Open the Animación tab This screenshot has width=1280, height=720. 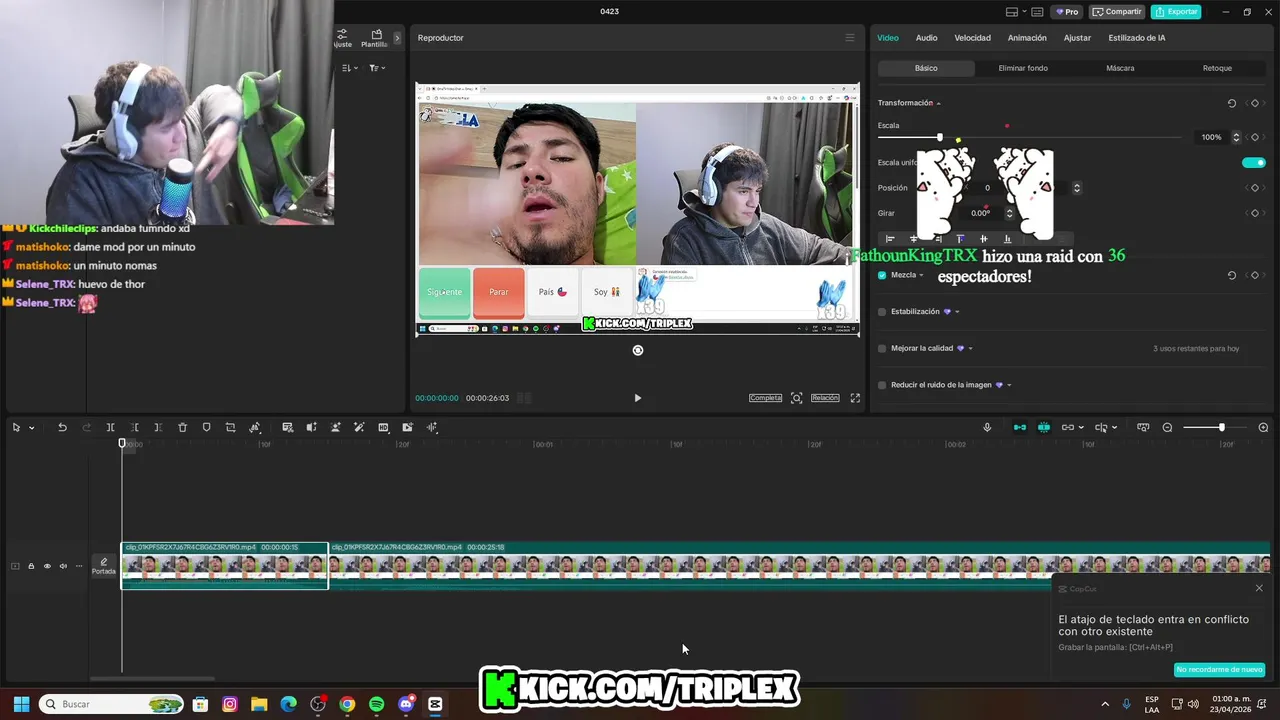(x=1027, y=38)
